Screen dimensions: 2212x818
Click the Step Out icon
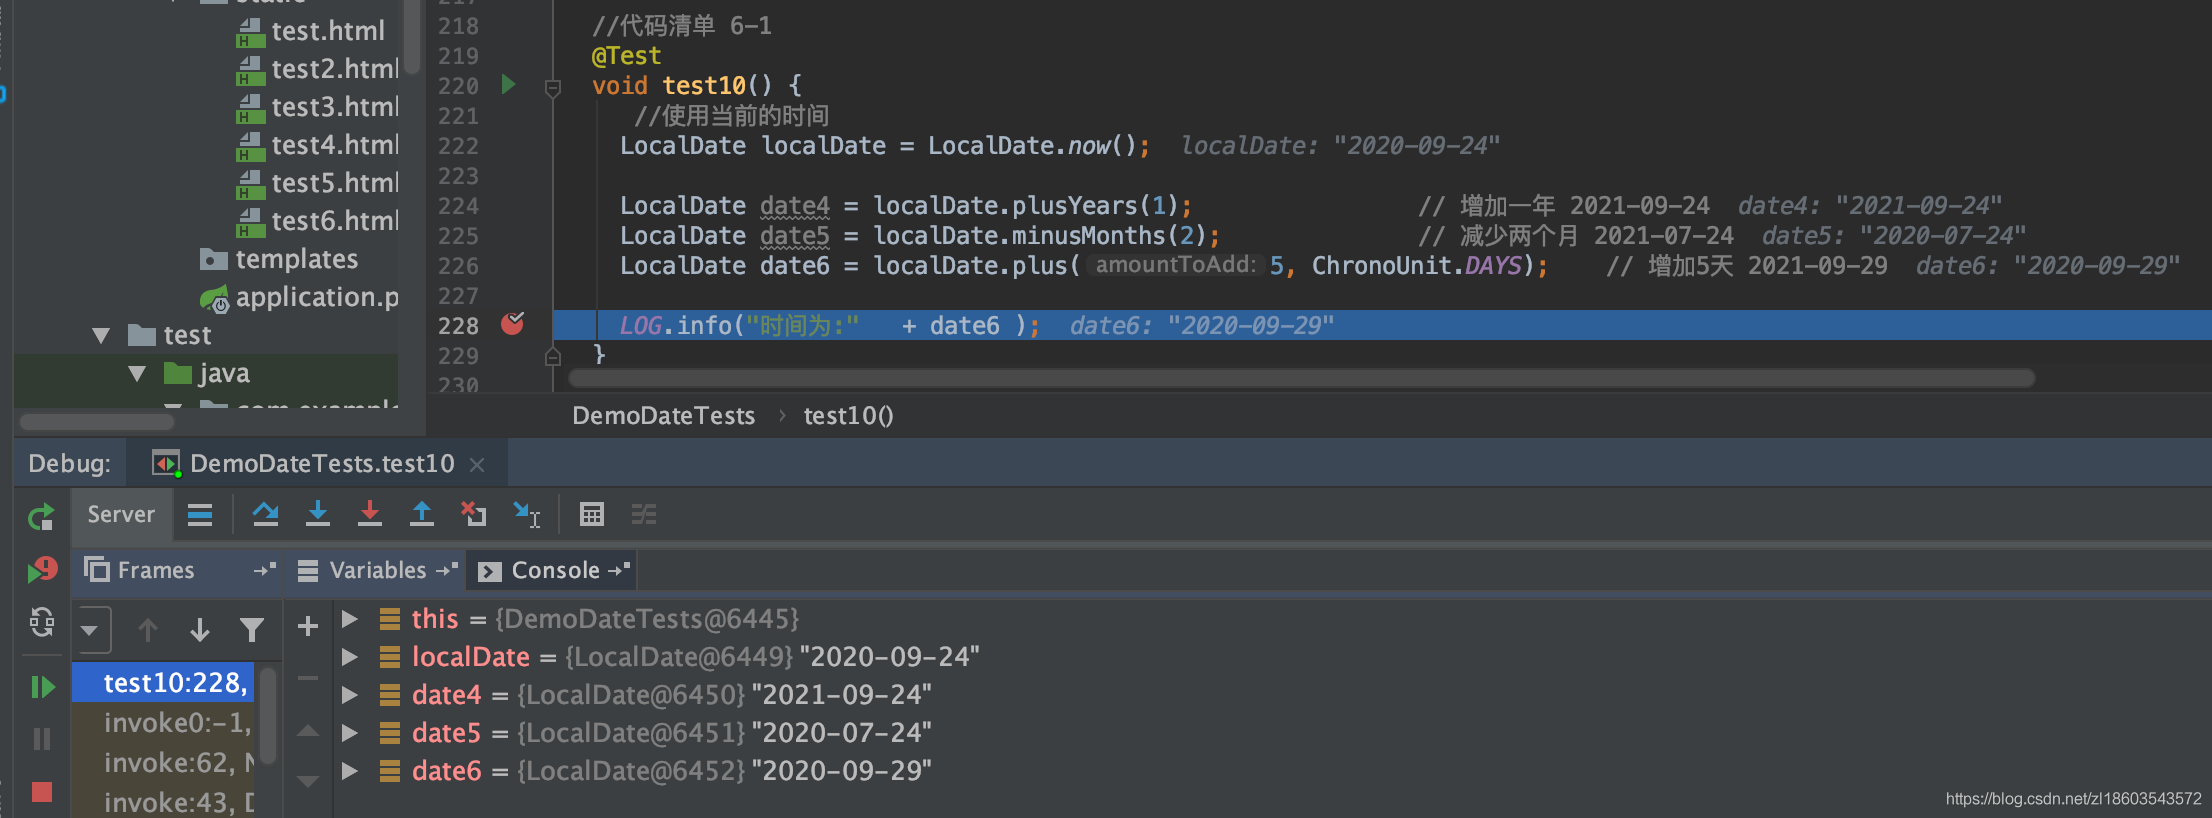pyautogui.click(x=422, y=514)
